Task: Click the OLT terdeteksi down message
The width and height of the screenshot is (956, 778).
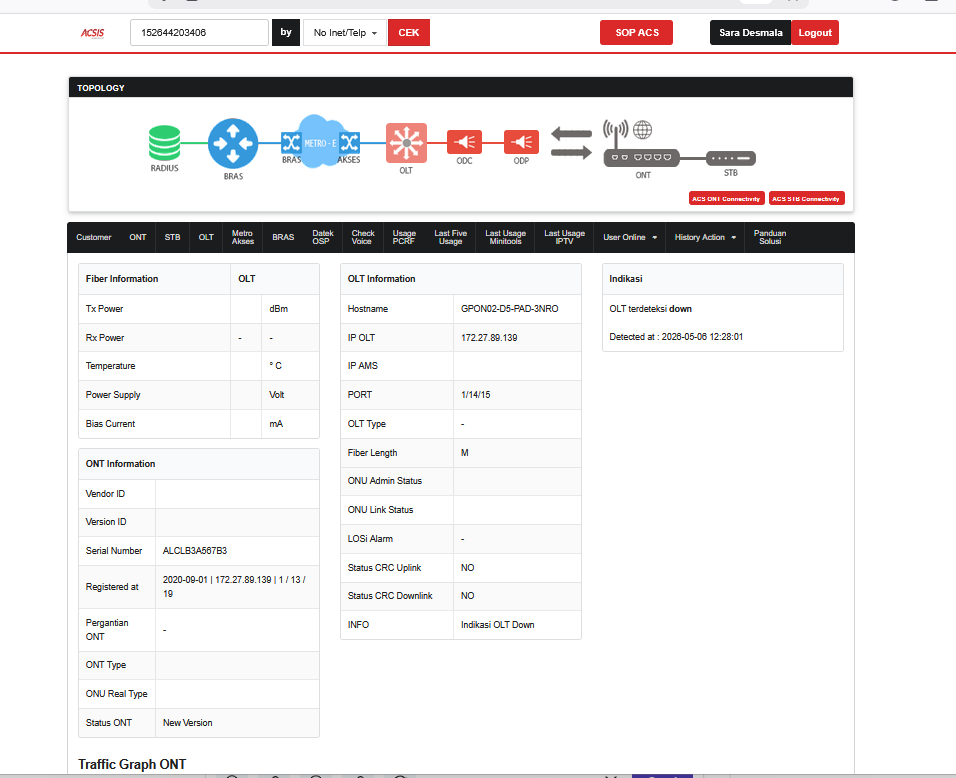Action: click(651, 309)
